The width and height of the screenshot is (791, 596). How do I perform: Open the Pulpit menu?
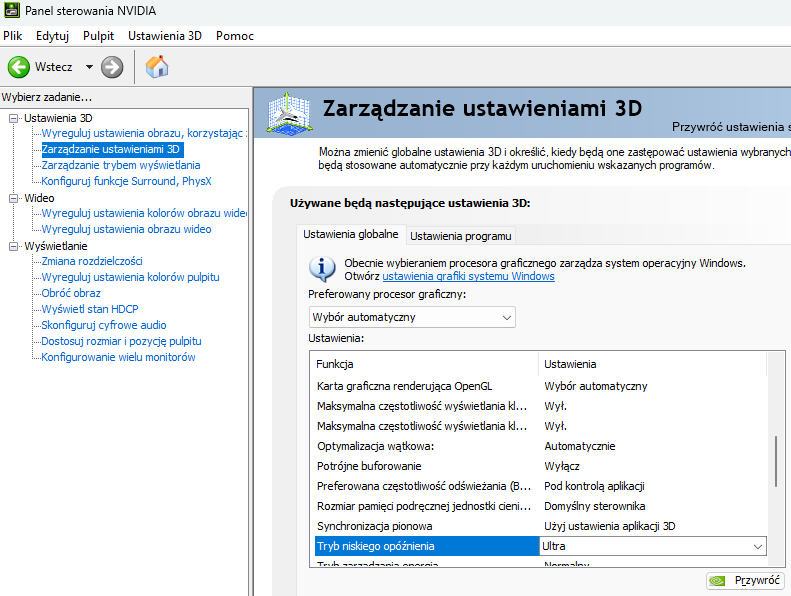(x=98, y=36)
